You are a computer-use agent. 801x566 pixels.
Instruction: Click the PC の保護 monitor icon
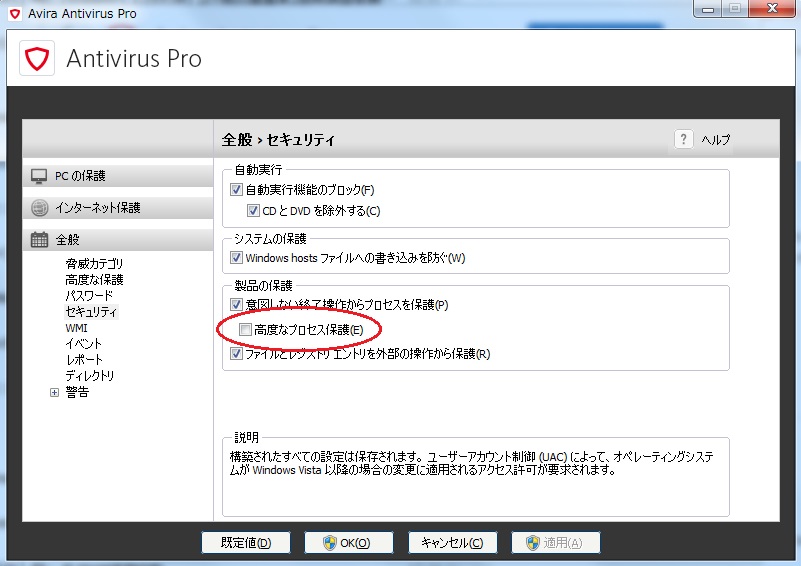click(39, 176)
